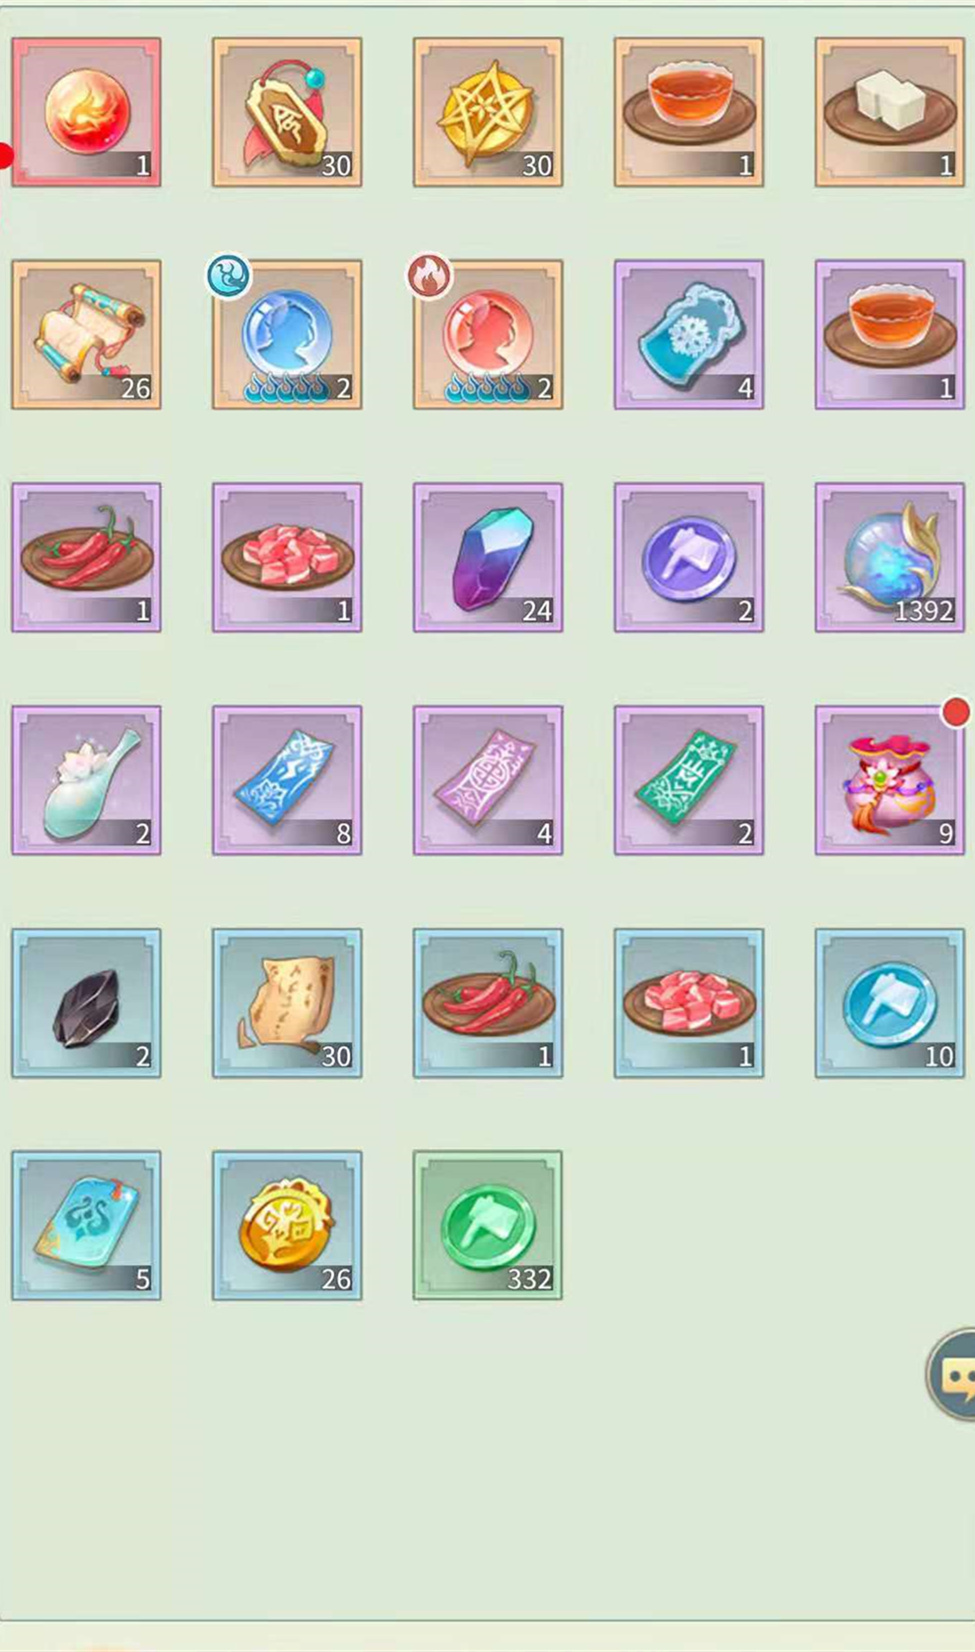The image size is (975, 1652).
Task: Choose the blue talisman ticket with 8
Action: point(287,780)
